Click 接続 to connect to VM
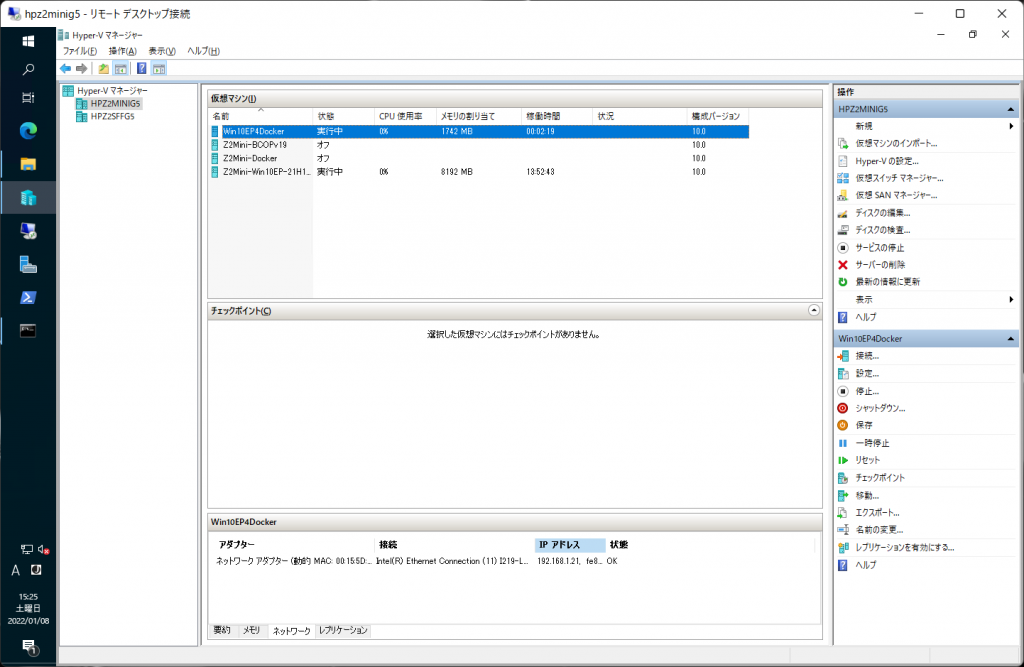The image size is (1024, 667). click(867, 356)
